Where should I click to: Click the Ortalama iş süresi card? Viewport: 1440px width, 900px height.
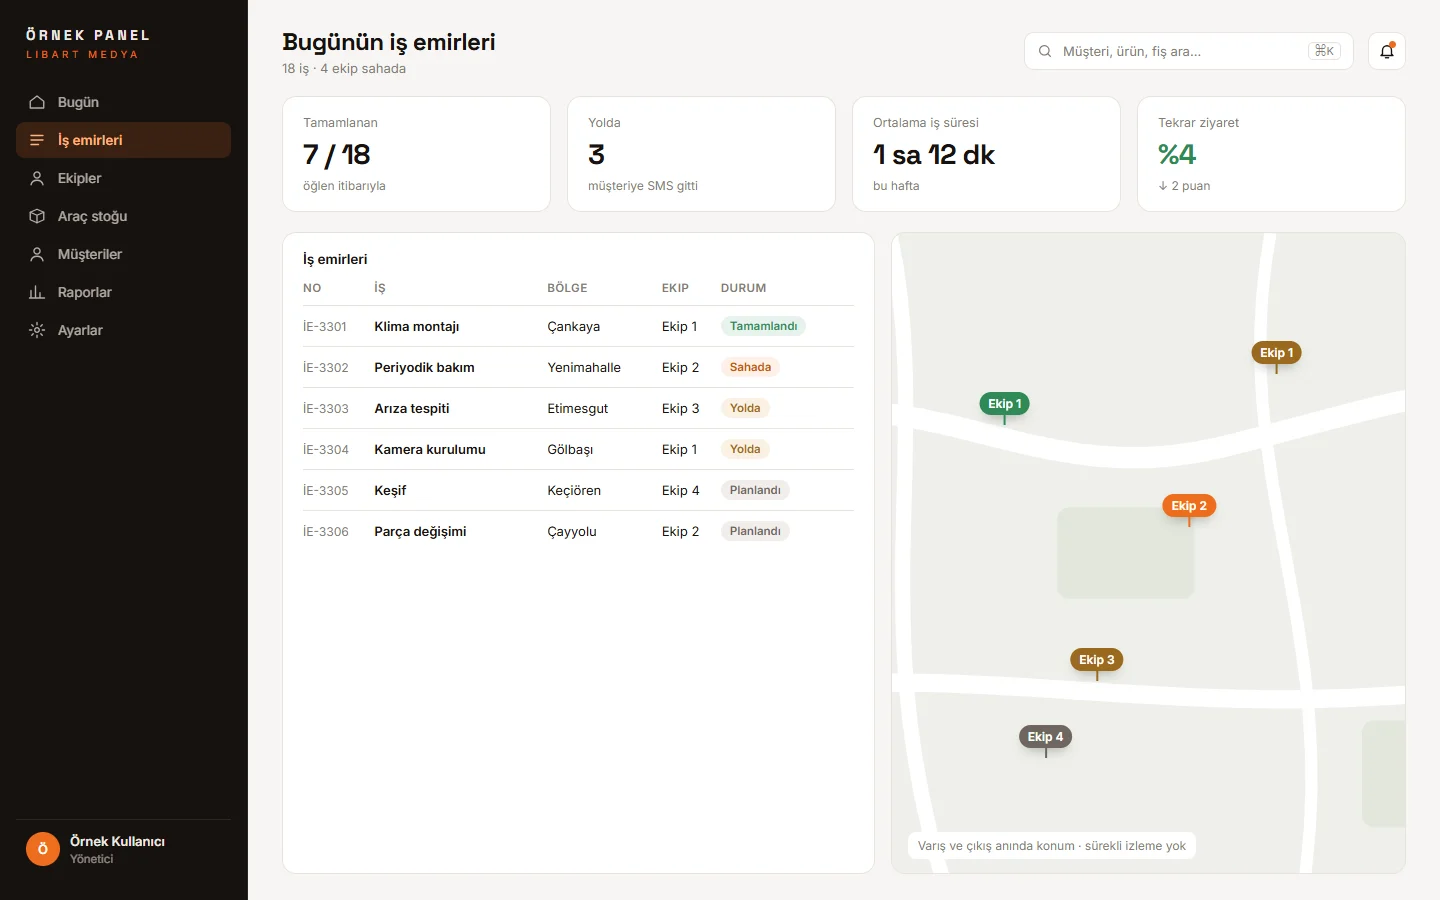[986, 154]
